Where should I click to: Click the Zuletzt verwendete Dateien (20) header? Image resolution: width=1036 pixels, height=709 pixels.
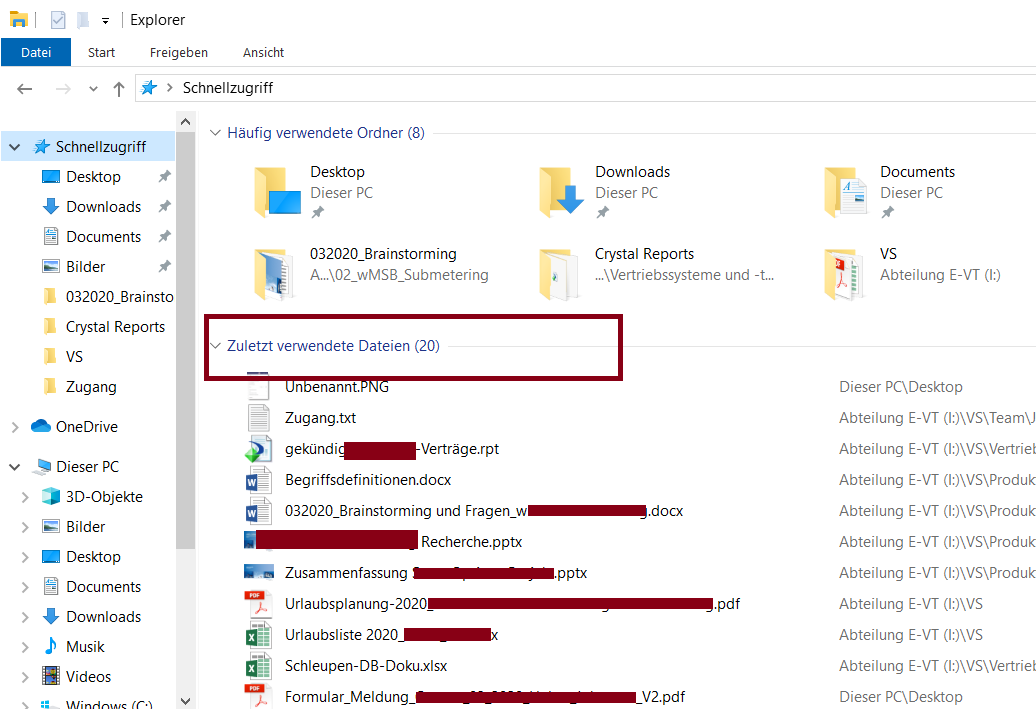click(333, 346)
